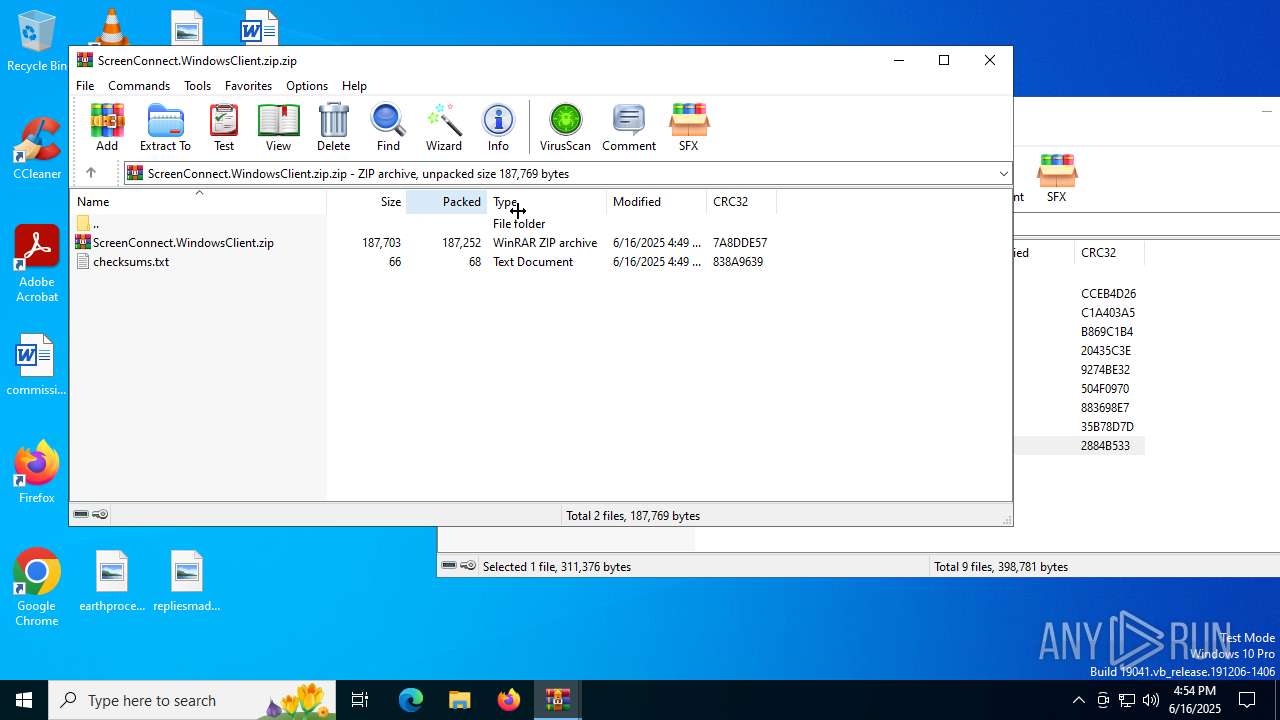Select the repliesmad... desktop file
The width and height of the screenshot is (1280, 720).
click(x=187, y=581)
